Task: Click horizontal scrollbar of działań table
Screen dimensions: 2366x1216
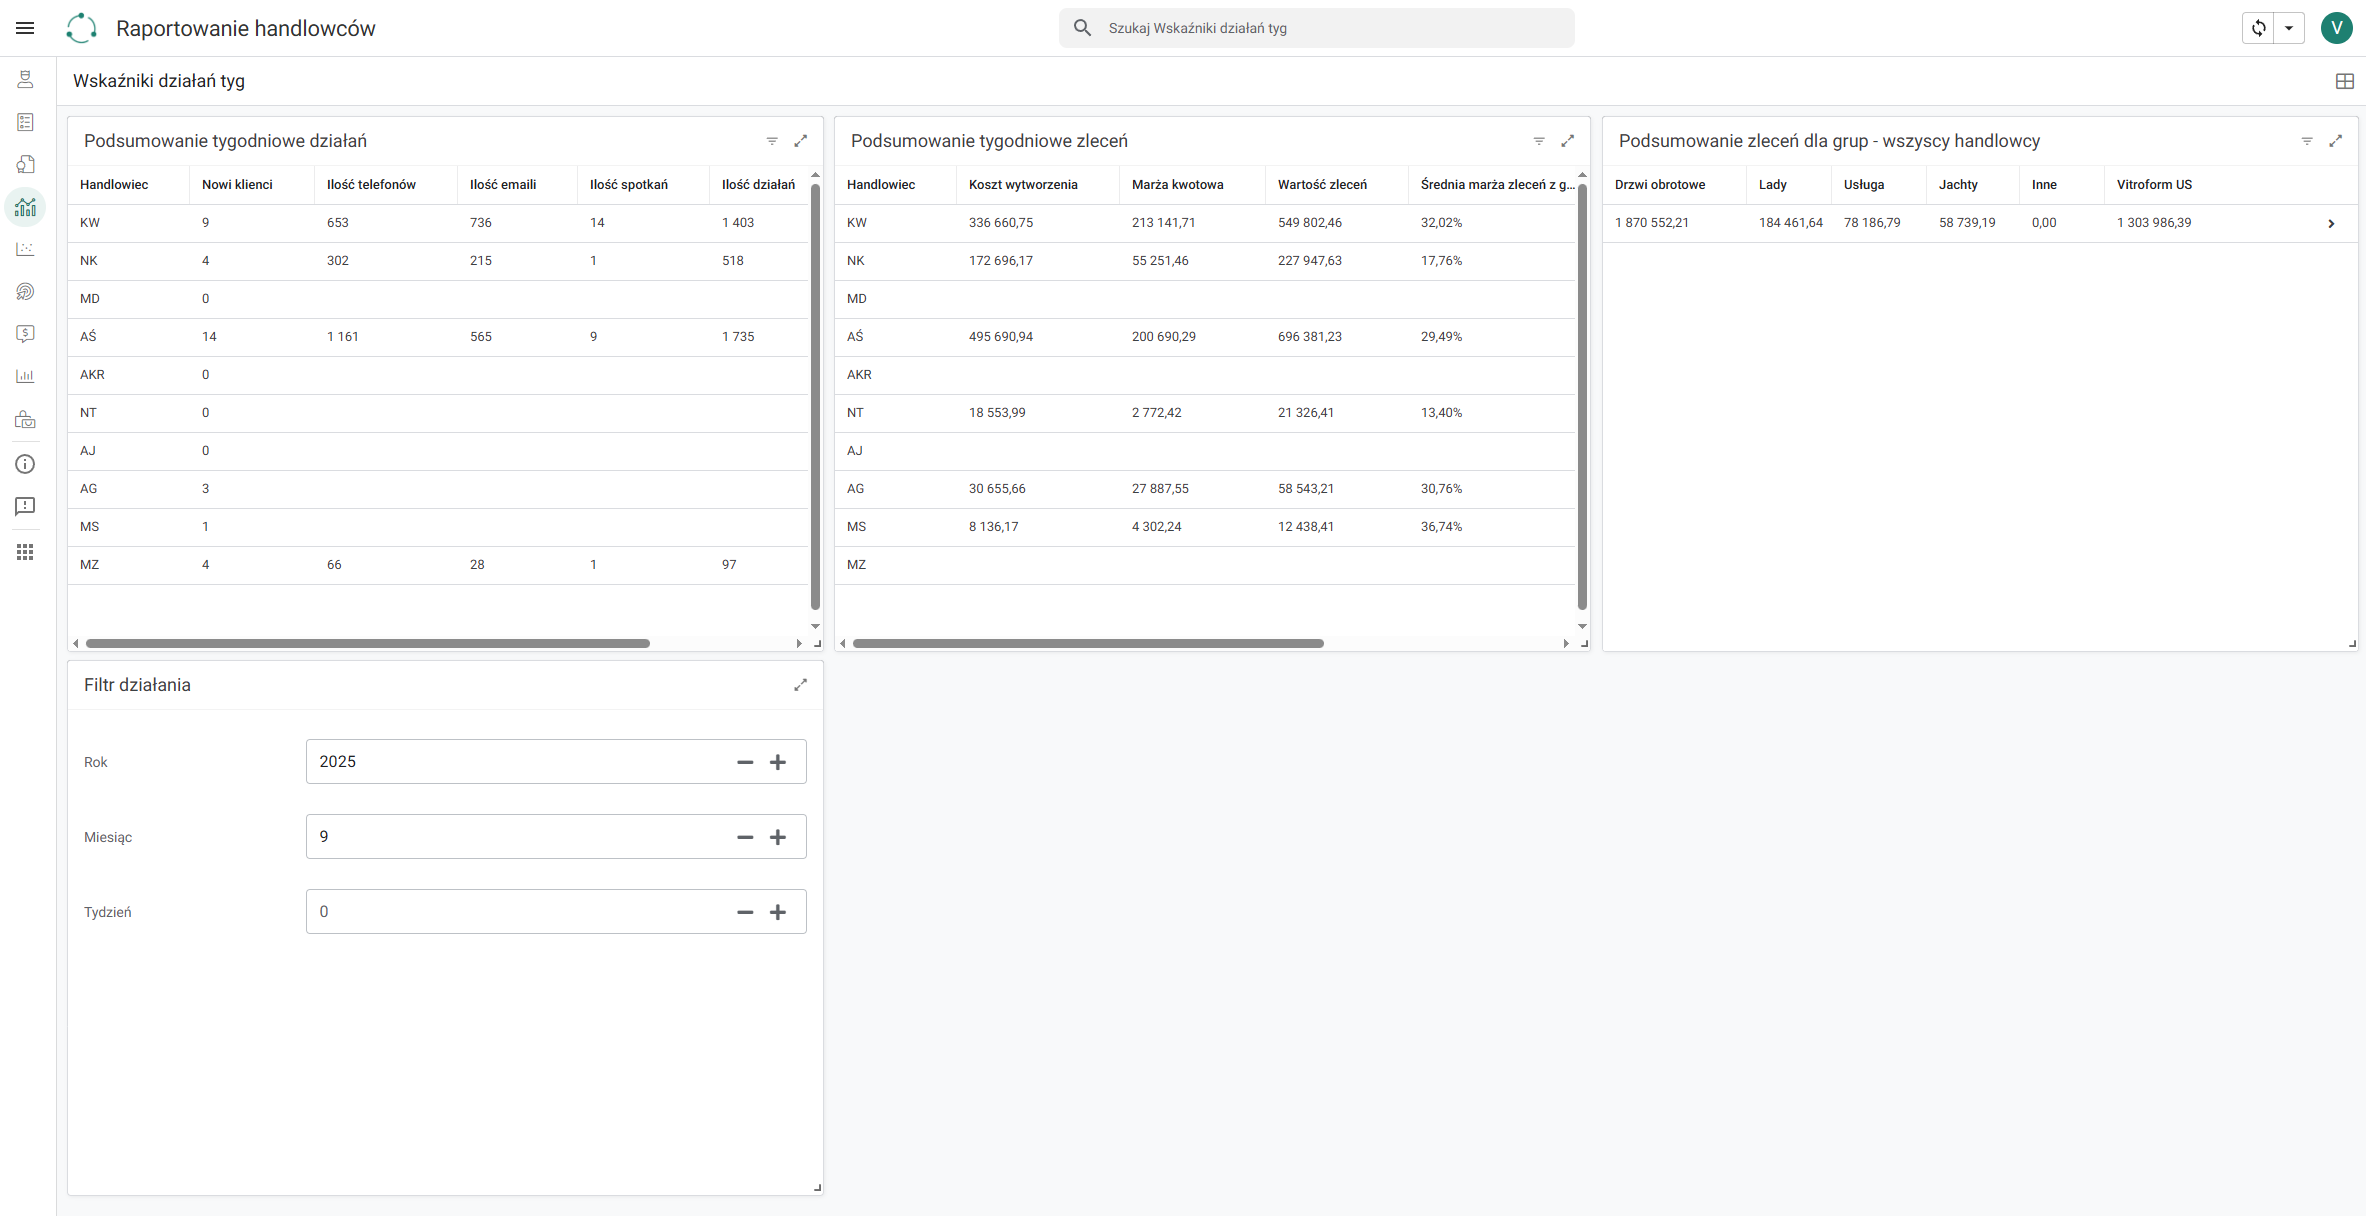Action: (368, 643)
